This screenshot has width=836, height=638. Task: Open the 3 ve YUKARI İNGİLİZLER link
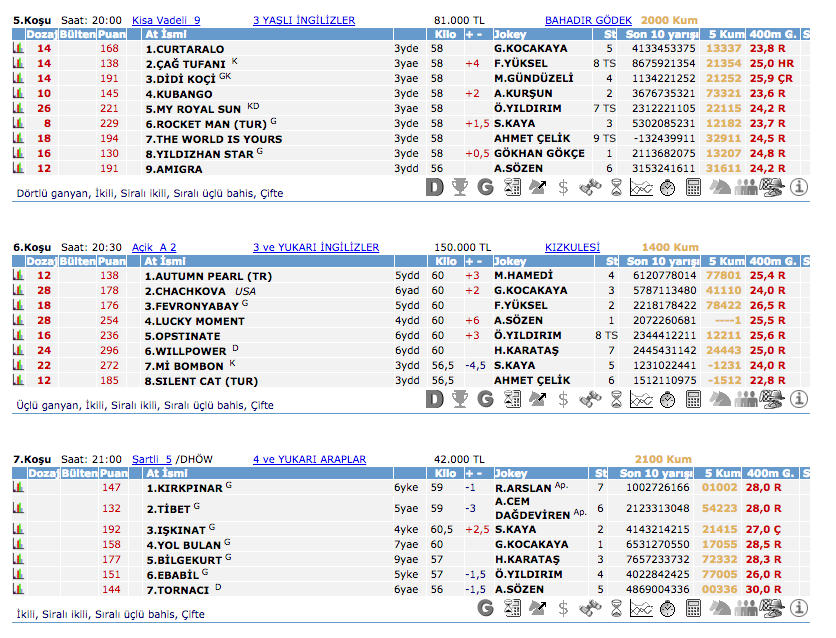pyautogui.click(x=316, y=247)
